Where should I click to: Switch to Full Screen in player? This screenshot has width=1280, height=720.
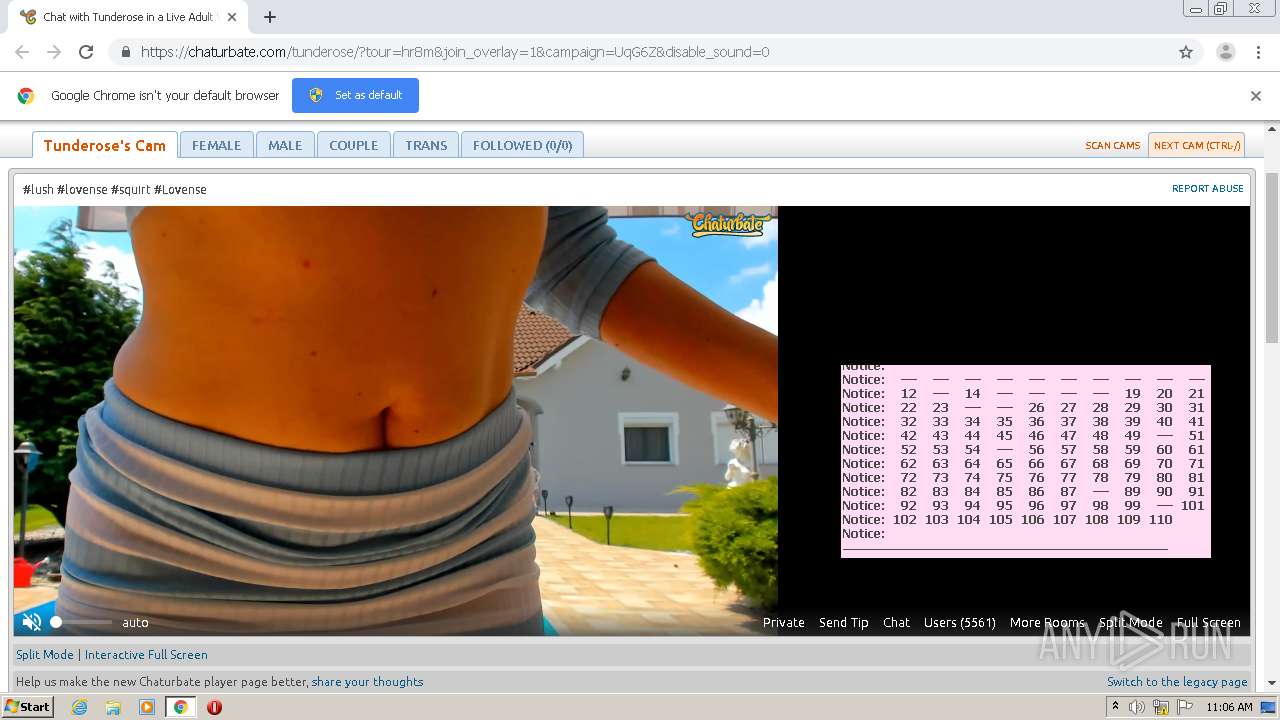[1208, 622]
